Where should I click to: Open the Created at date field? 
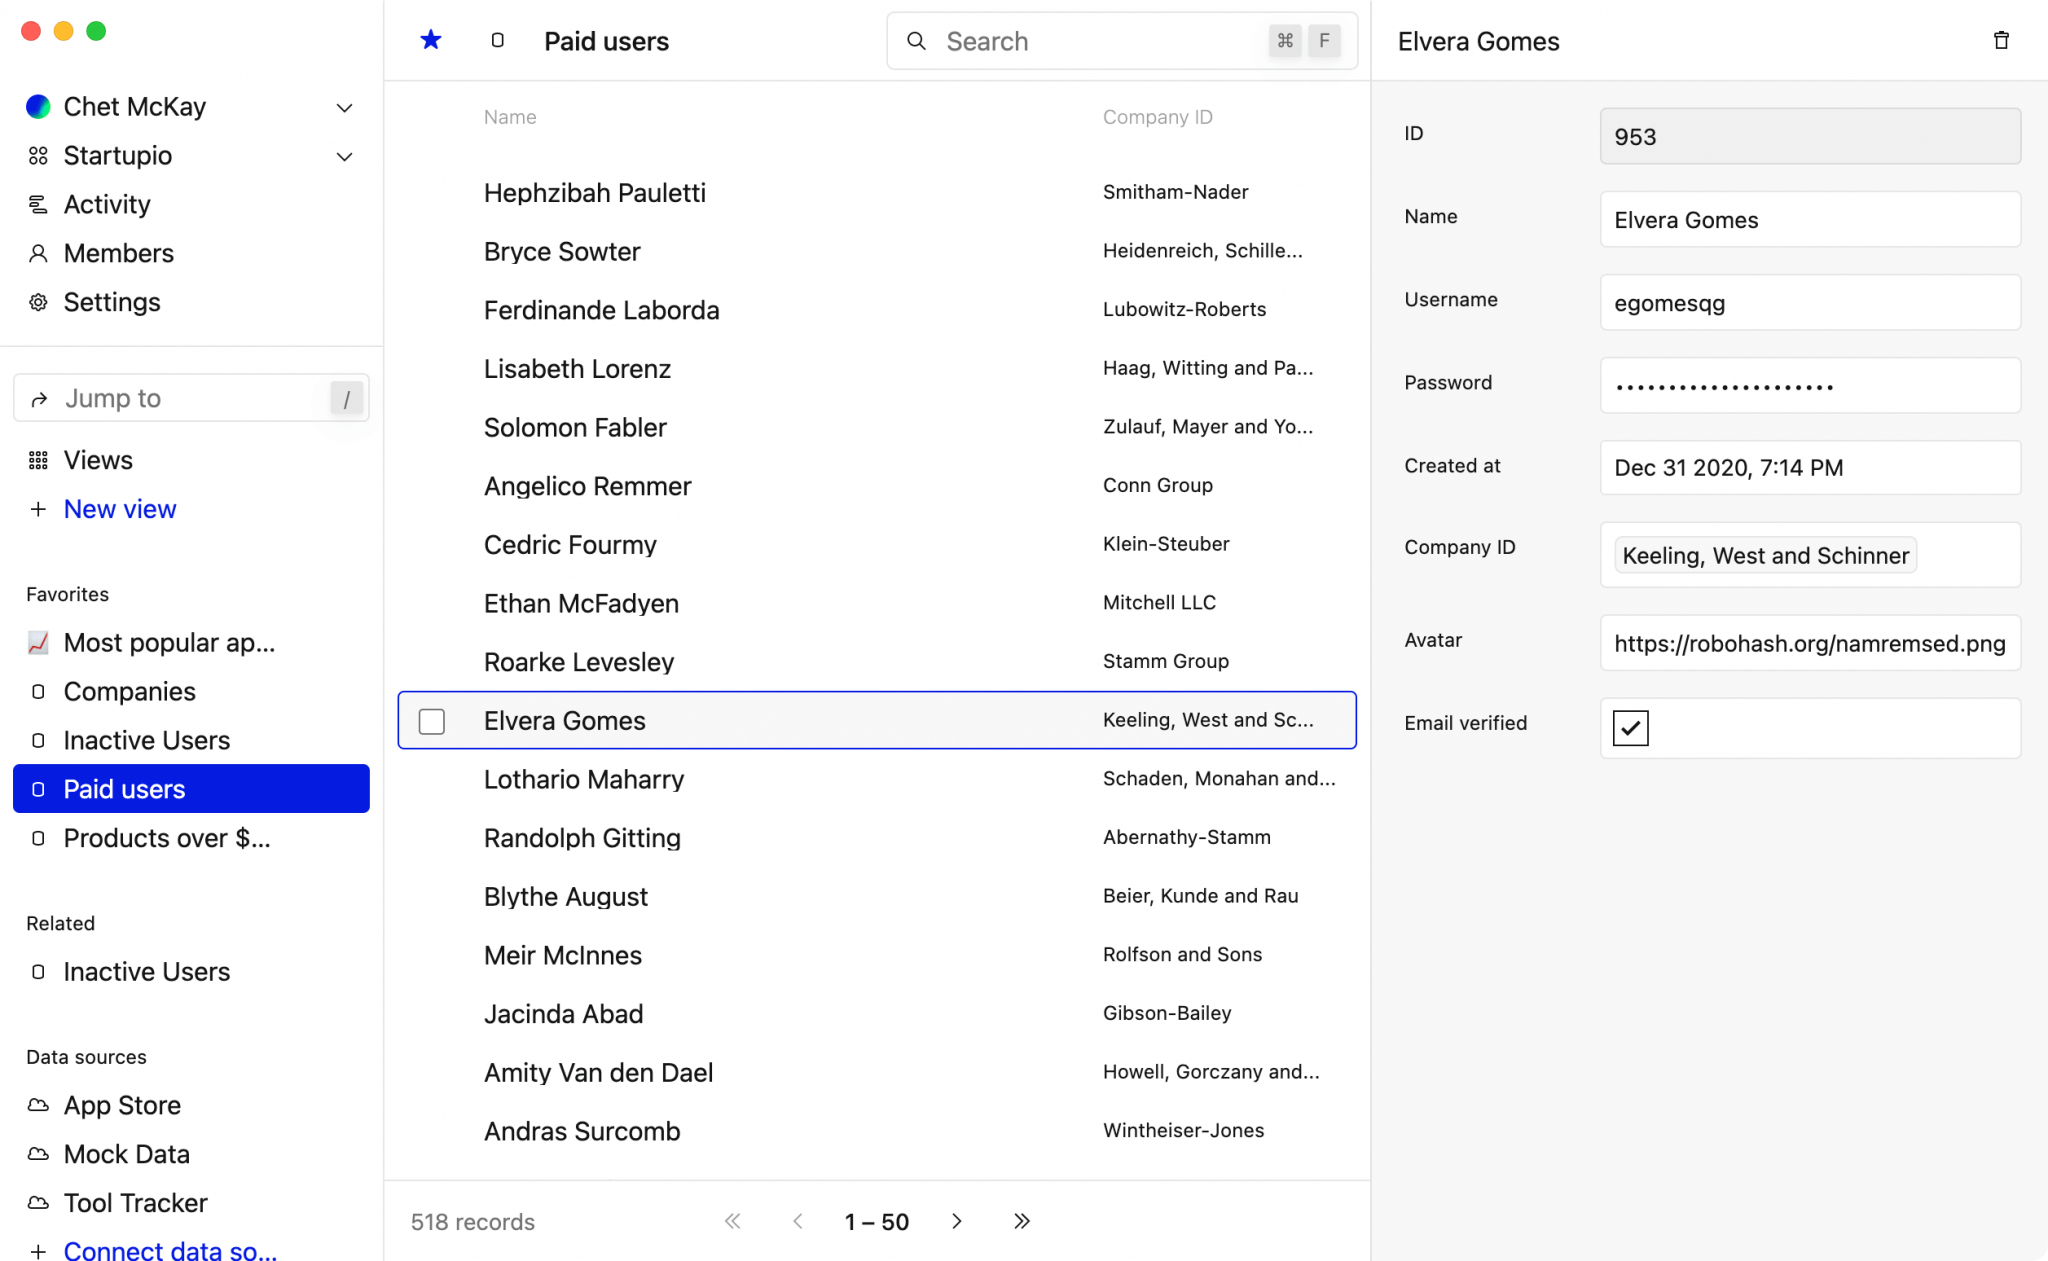tap(1810, 468)
